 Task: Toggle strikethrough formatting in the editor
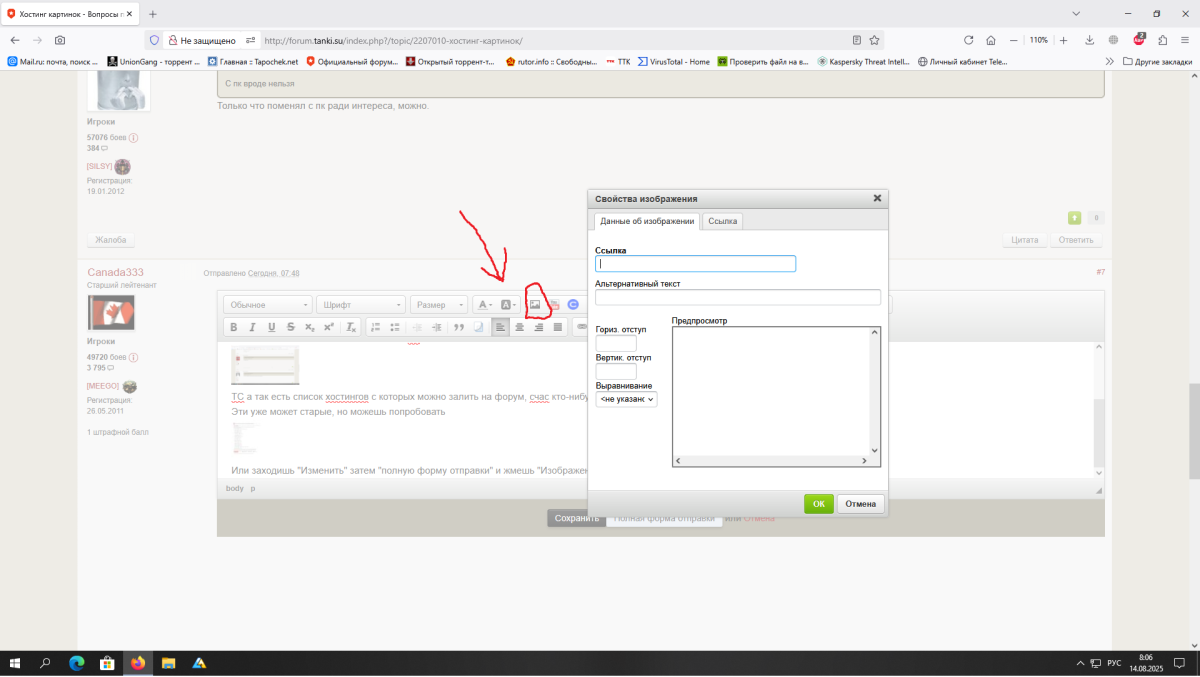pos(290,327)
